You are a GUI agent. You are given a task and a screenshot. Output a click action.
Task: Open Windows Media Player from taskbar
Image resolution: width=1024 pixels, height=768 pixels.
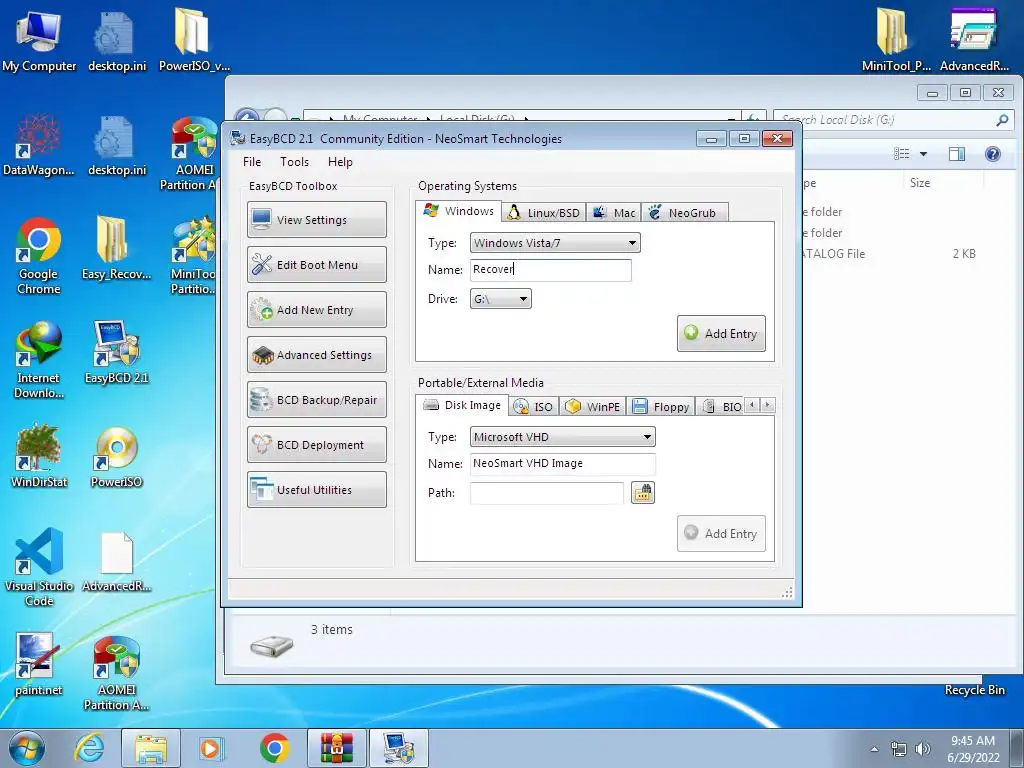pos(212,748)
